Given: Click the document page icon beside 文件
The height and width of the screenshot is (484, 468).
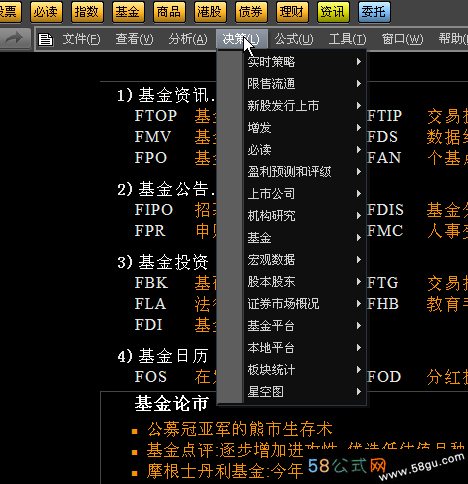Looking at the screenshot, I should point(45,39).
